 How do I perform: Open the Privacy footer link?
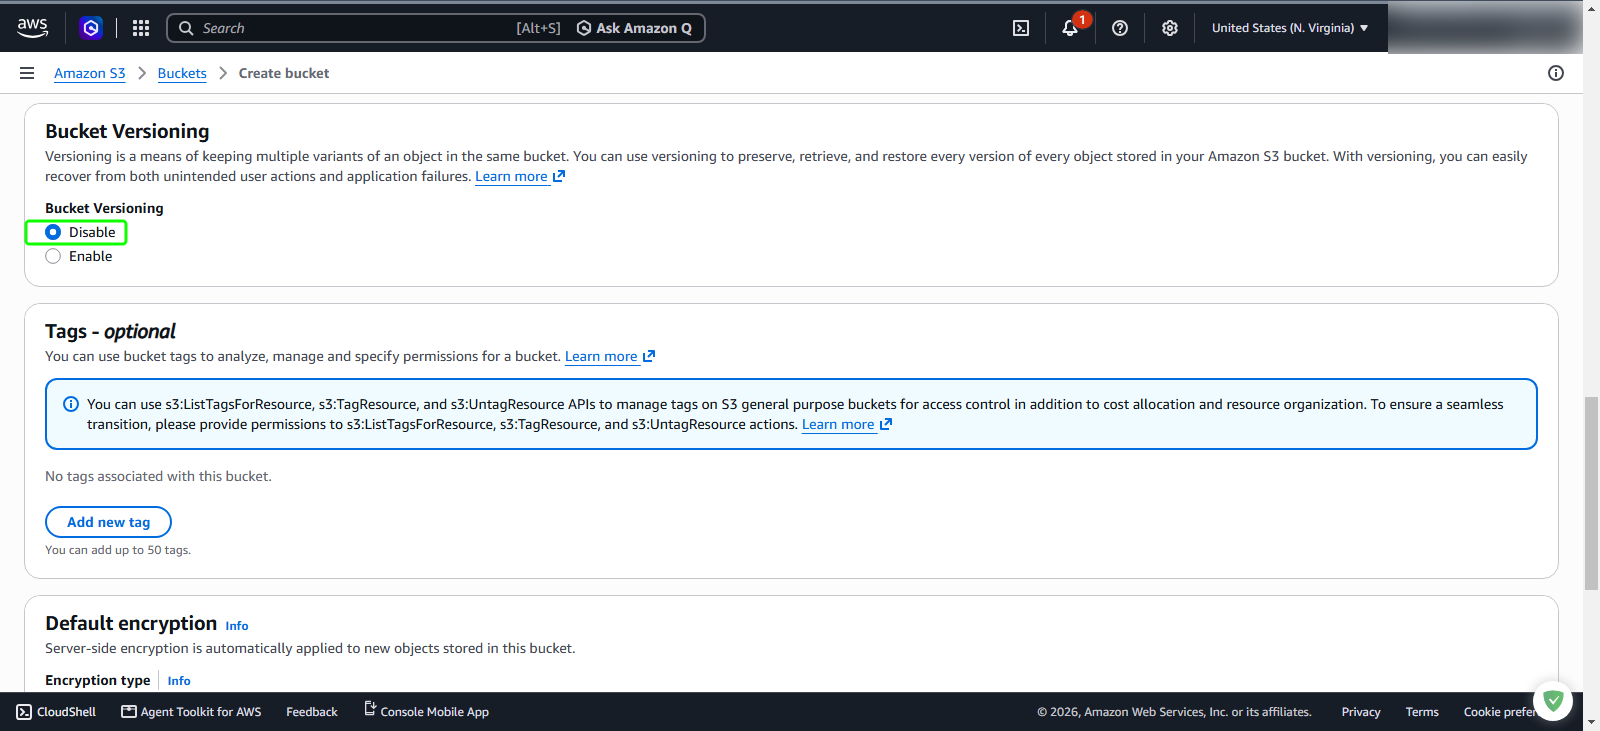pos(1361,712)
